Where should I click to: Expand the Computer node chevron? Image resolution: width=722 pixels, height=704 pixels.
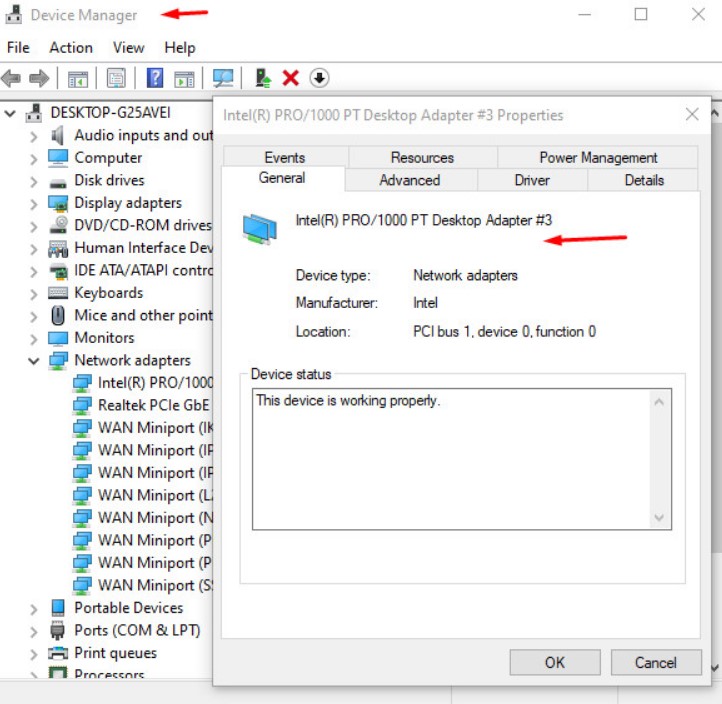coord(33,159)
